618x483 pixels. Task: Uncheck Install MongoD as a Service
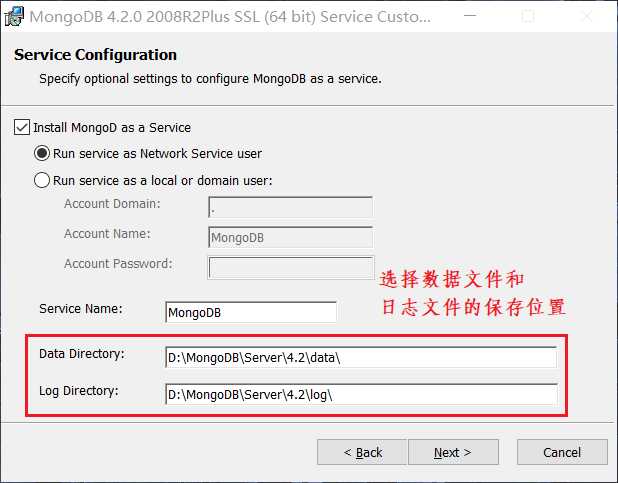22,127
